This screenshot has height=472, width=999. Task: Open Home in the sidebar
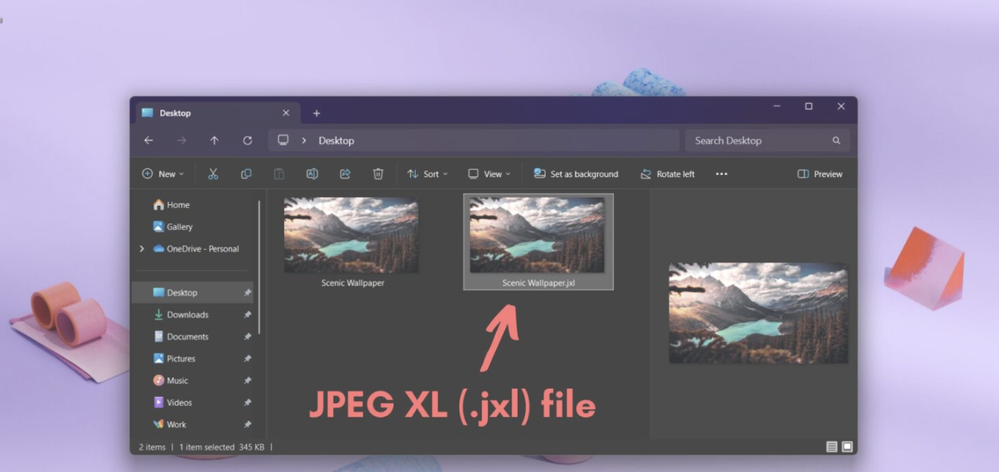pyautogui.click(x=171, y=205)
